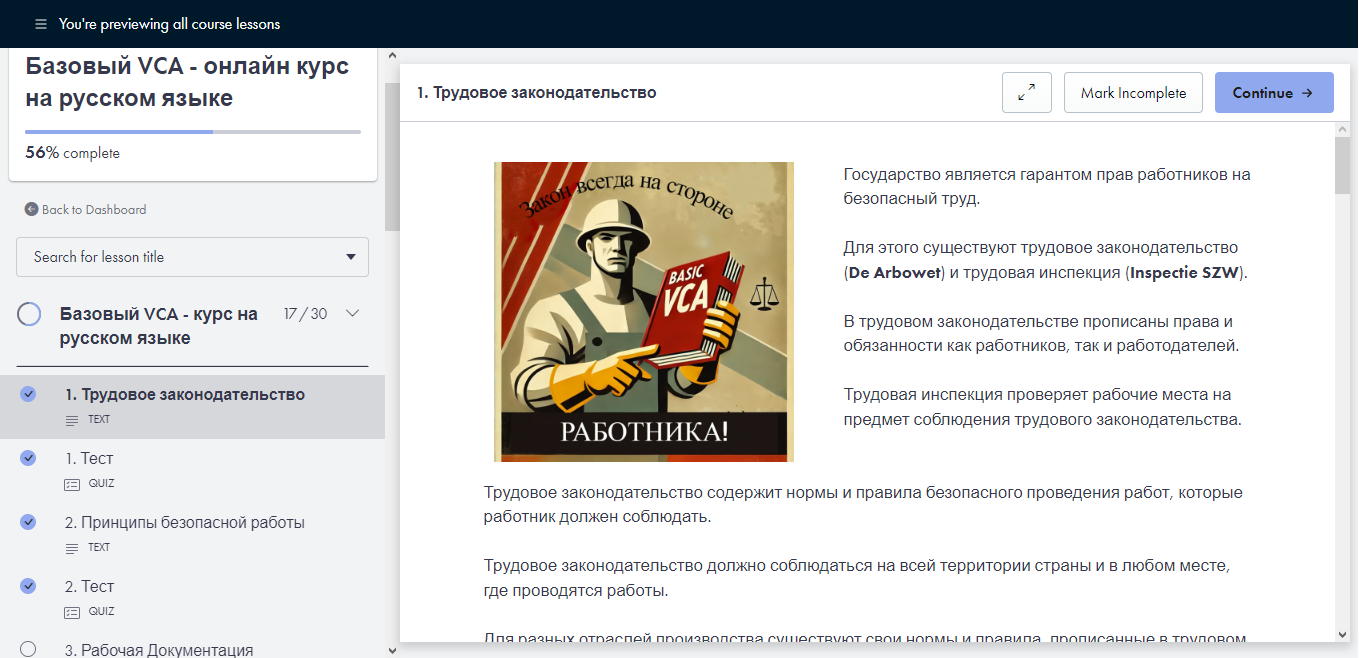Collapse the Базовый VCA section chevron
1366x658 pixels.
click(x=352, y=314)
